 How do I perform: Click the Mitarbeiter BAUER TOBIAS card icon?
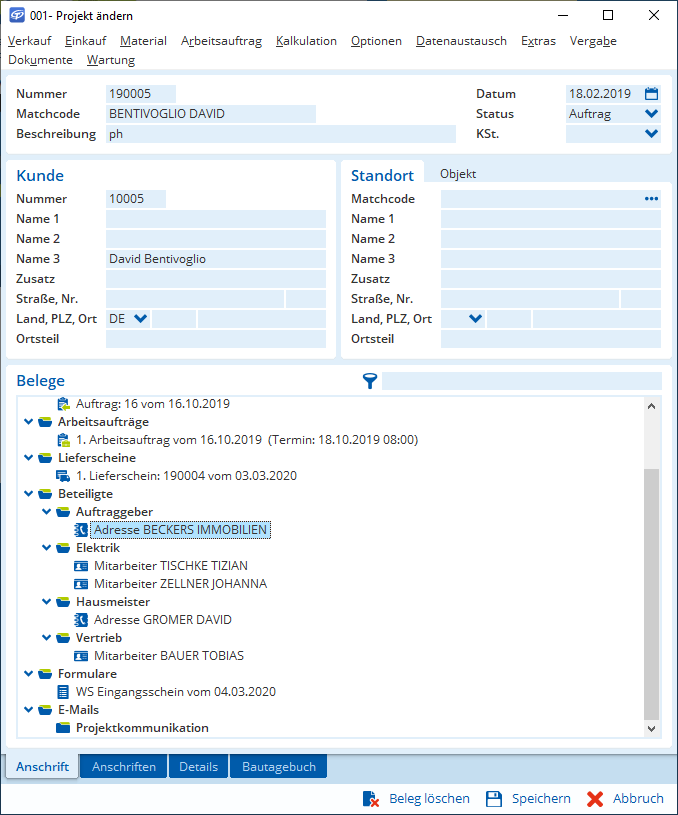pos(82,656)
